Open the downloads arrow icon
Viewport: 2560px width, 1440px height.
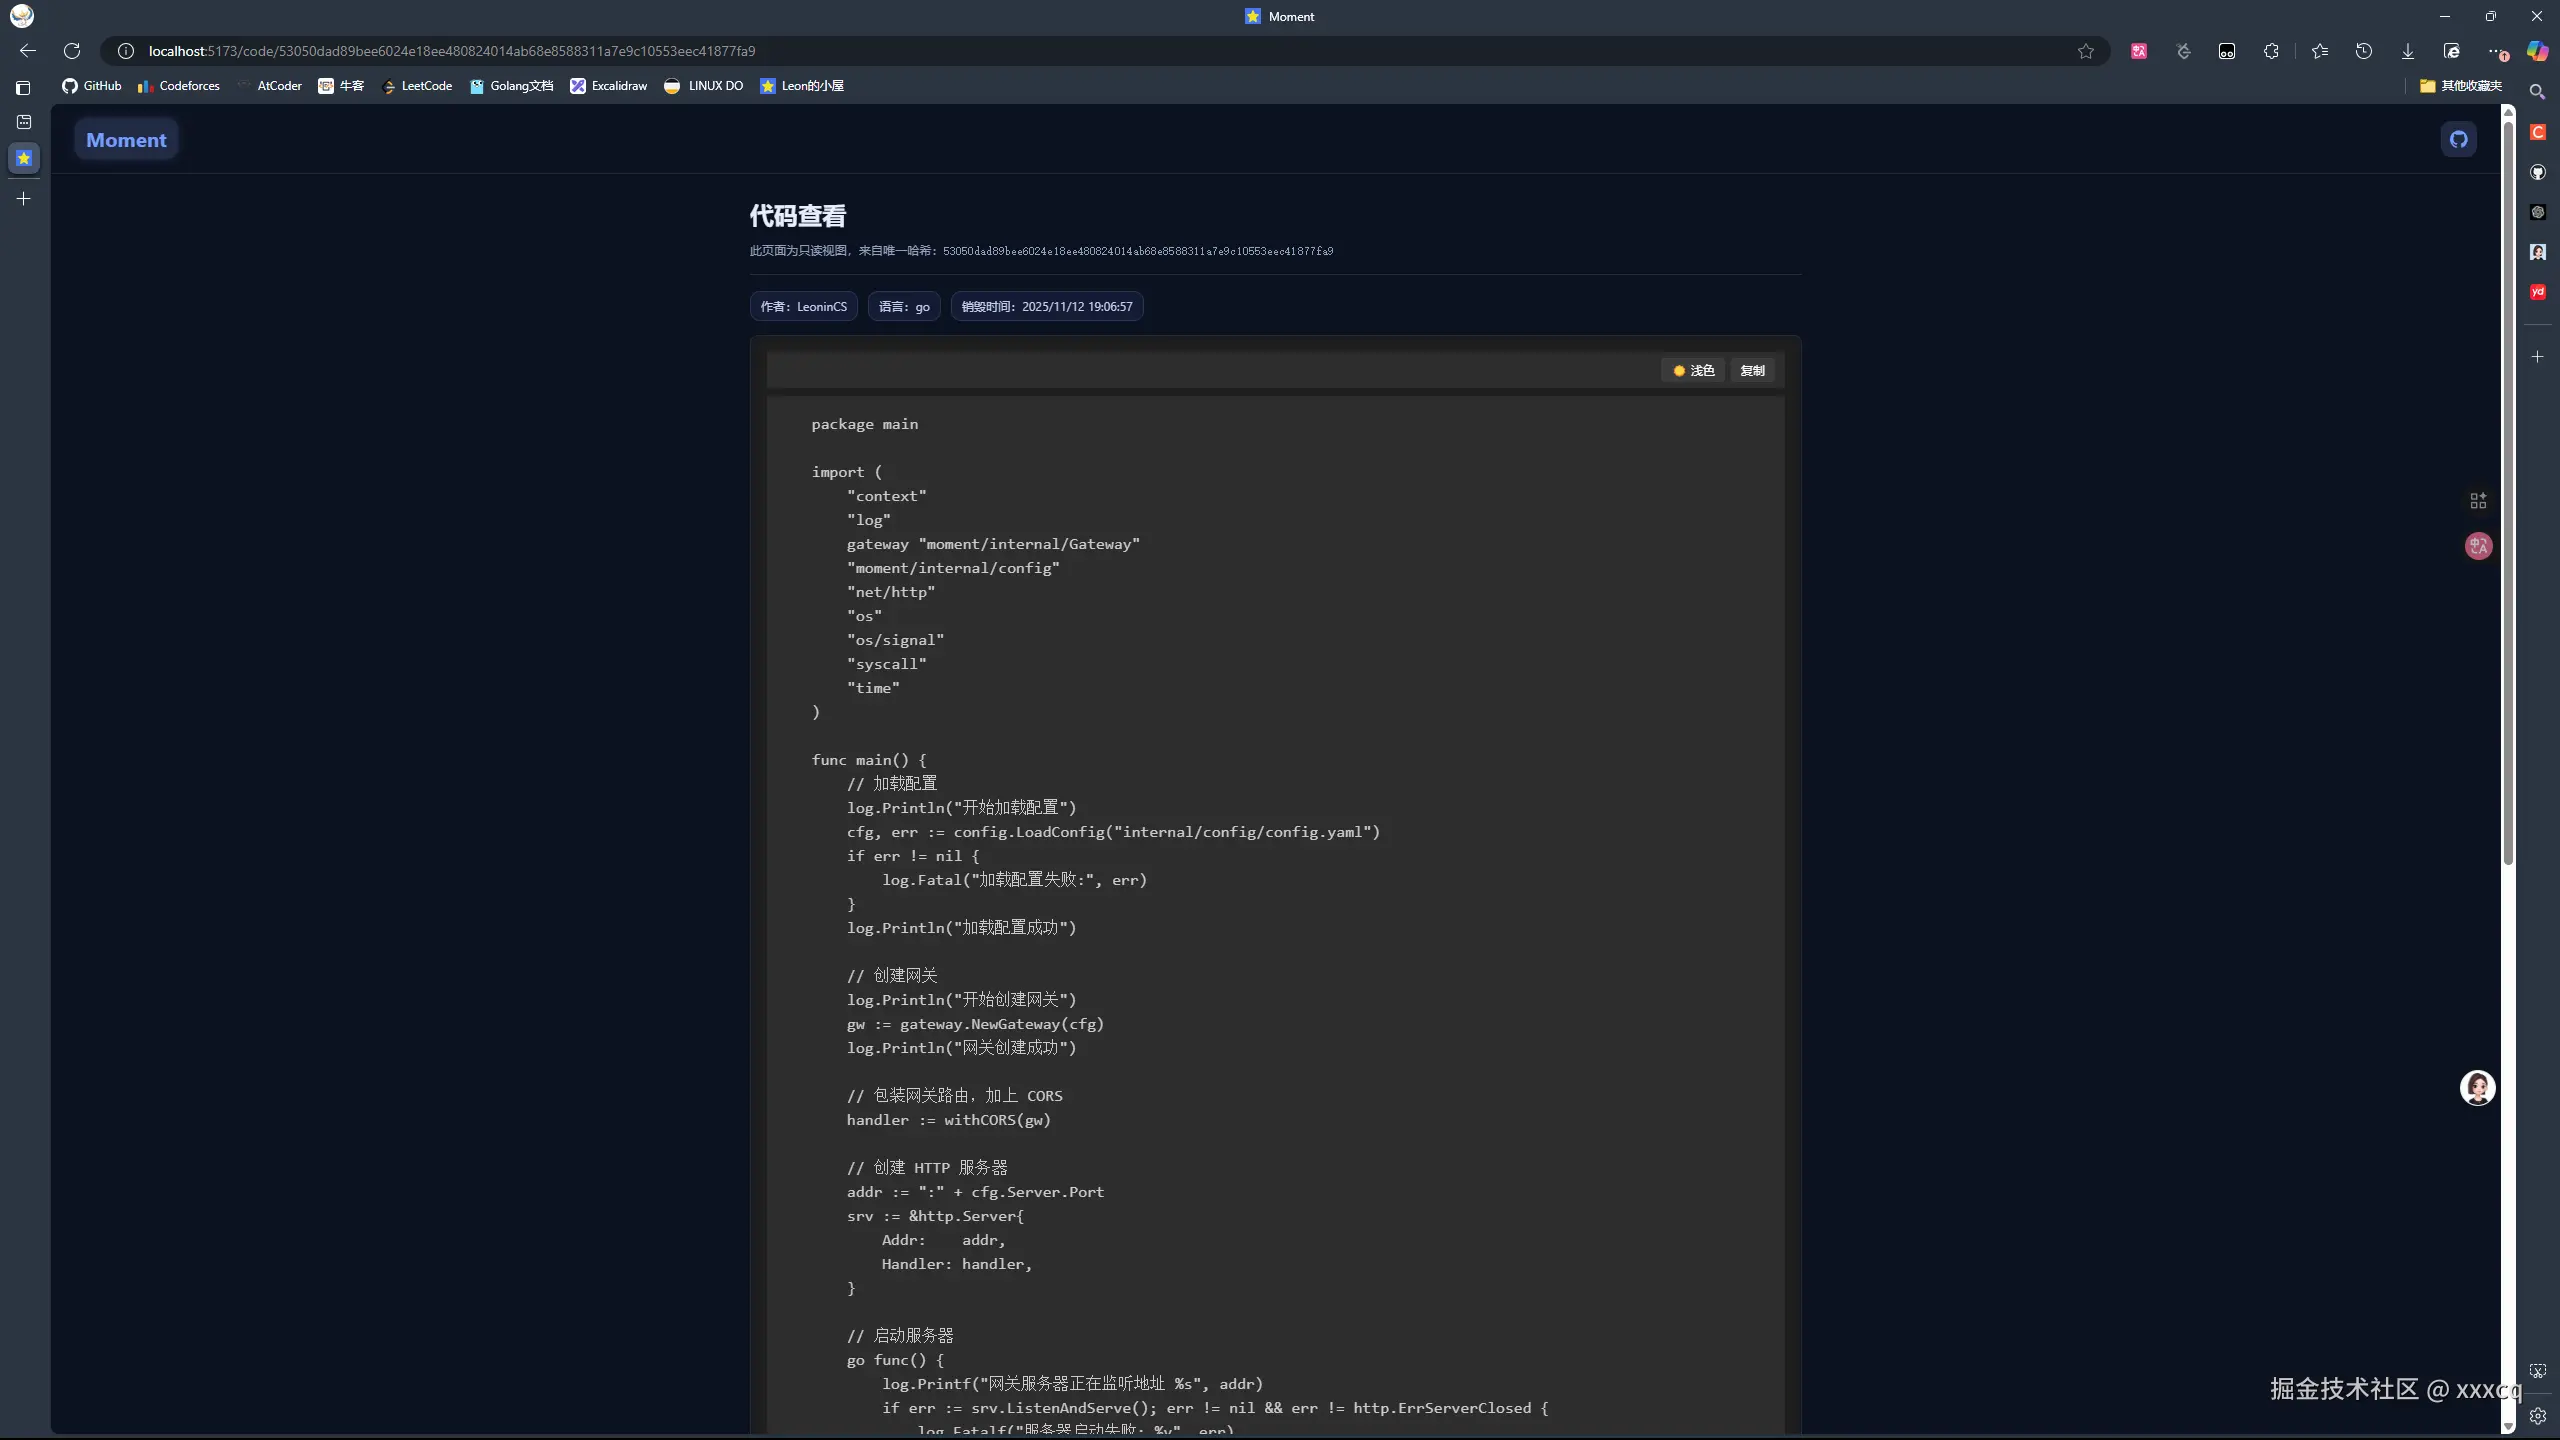click(x=2408, y=51)
